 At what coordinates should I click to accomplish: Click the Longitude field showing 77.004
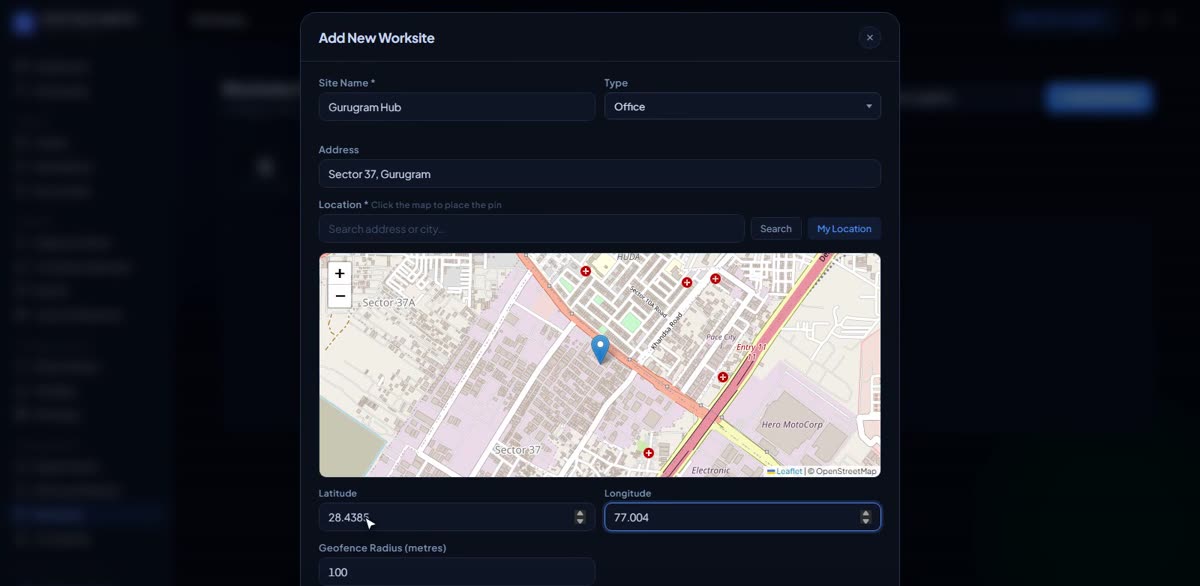(742, 517)
